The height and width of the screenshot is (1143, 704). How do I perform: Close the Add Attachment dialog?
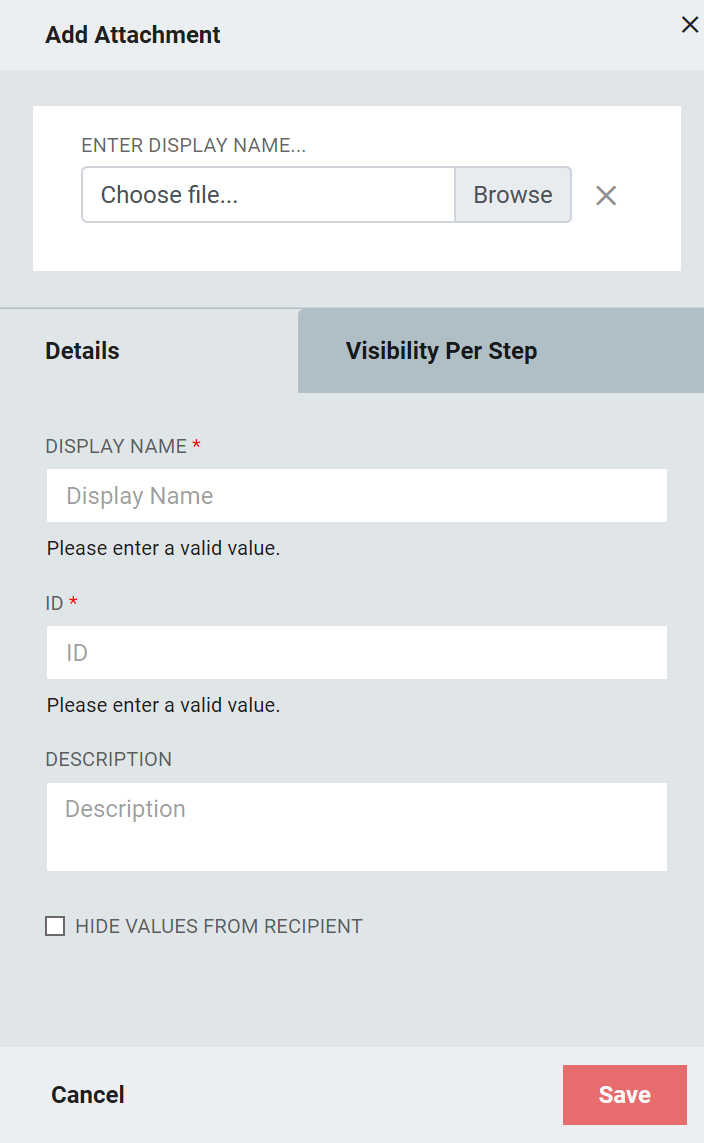tap(689, 25)
